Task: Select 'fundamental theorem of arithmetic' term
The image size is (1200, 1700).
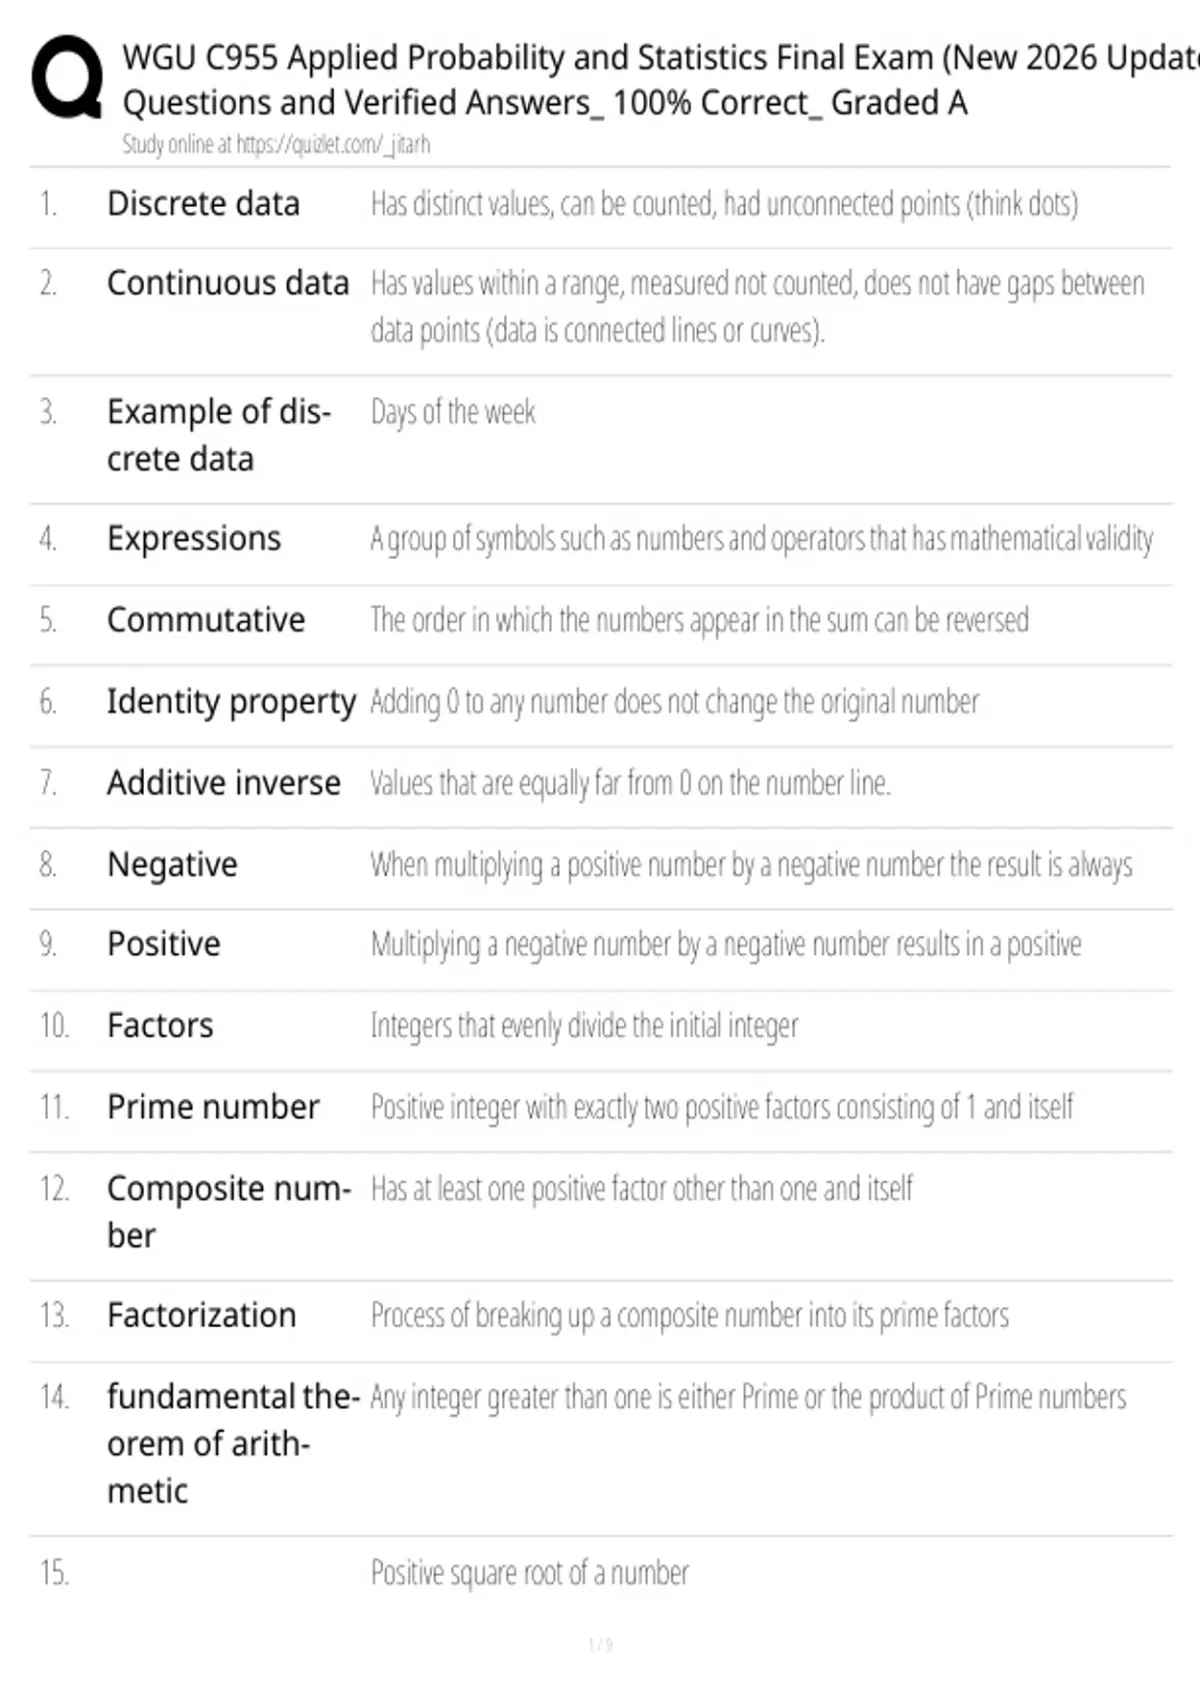Action: [x=233, y=1444]
